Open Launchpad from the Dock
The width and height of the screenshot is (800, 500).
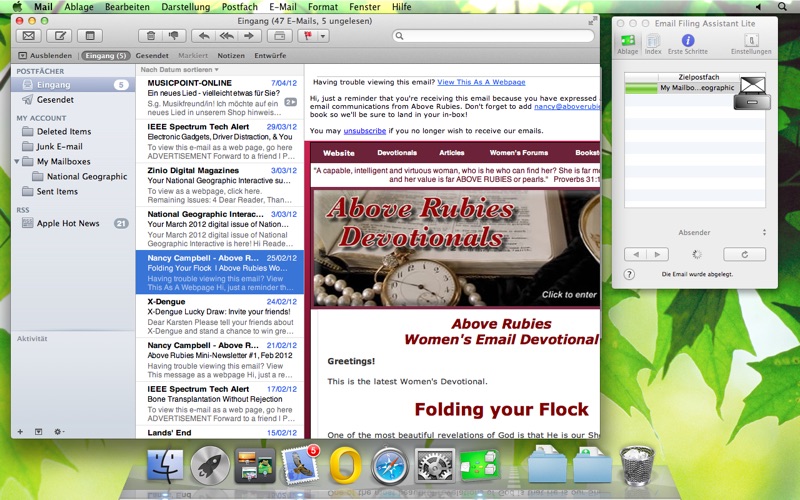click(x=210, y=465)
